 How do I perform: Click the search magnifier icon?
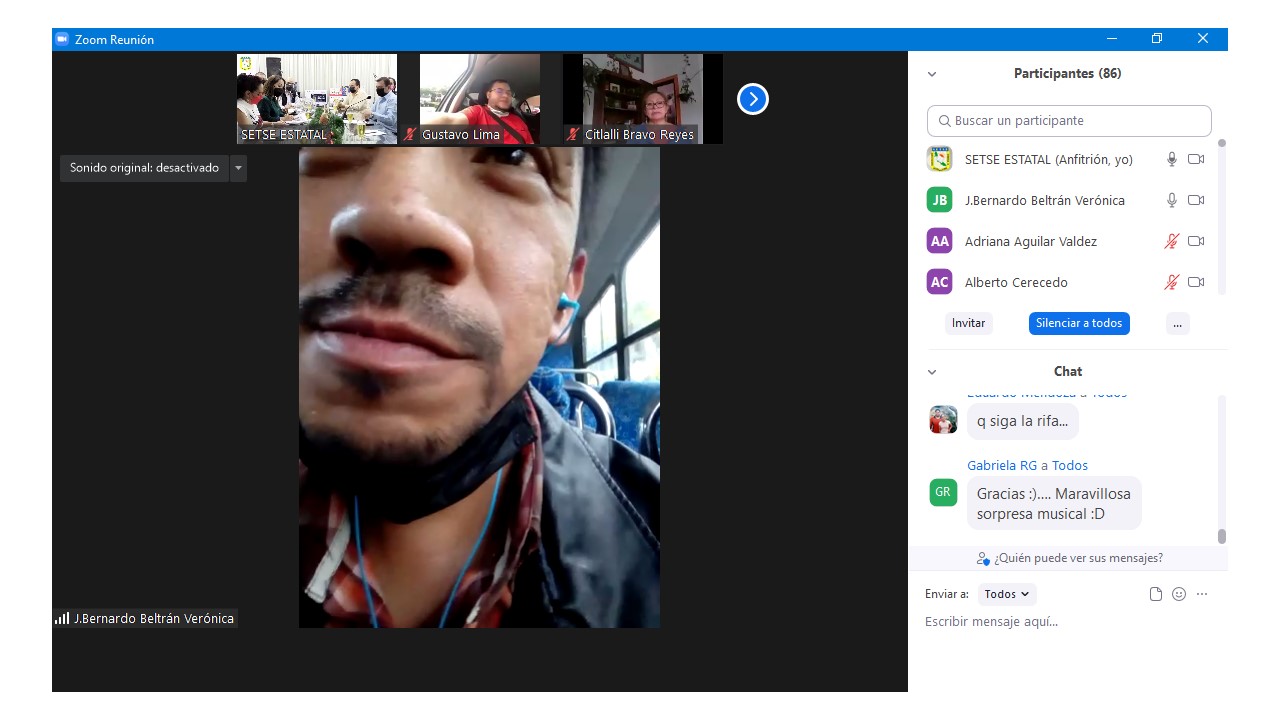pos(945,121)
